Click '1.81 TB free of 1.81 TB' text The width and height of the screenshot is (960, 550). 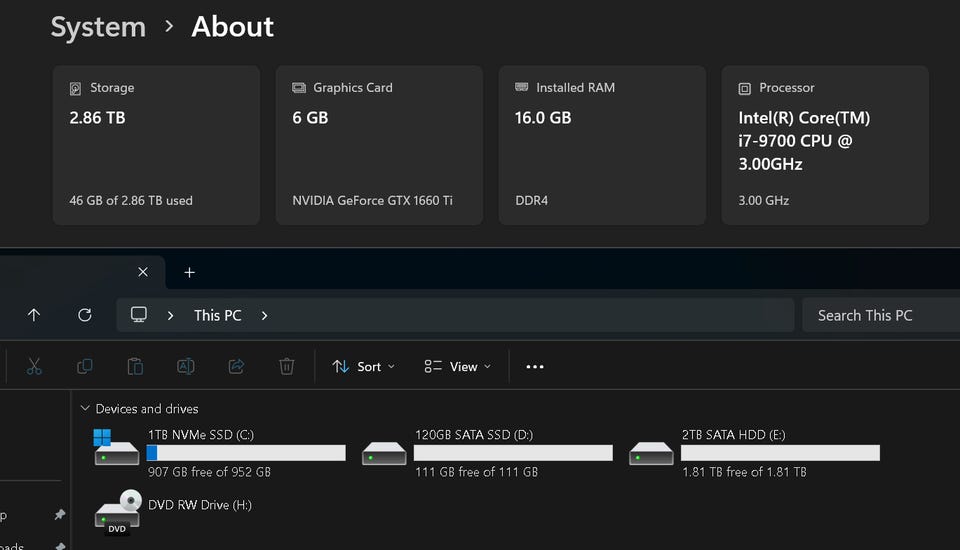(744, 472)
